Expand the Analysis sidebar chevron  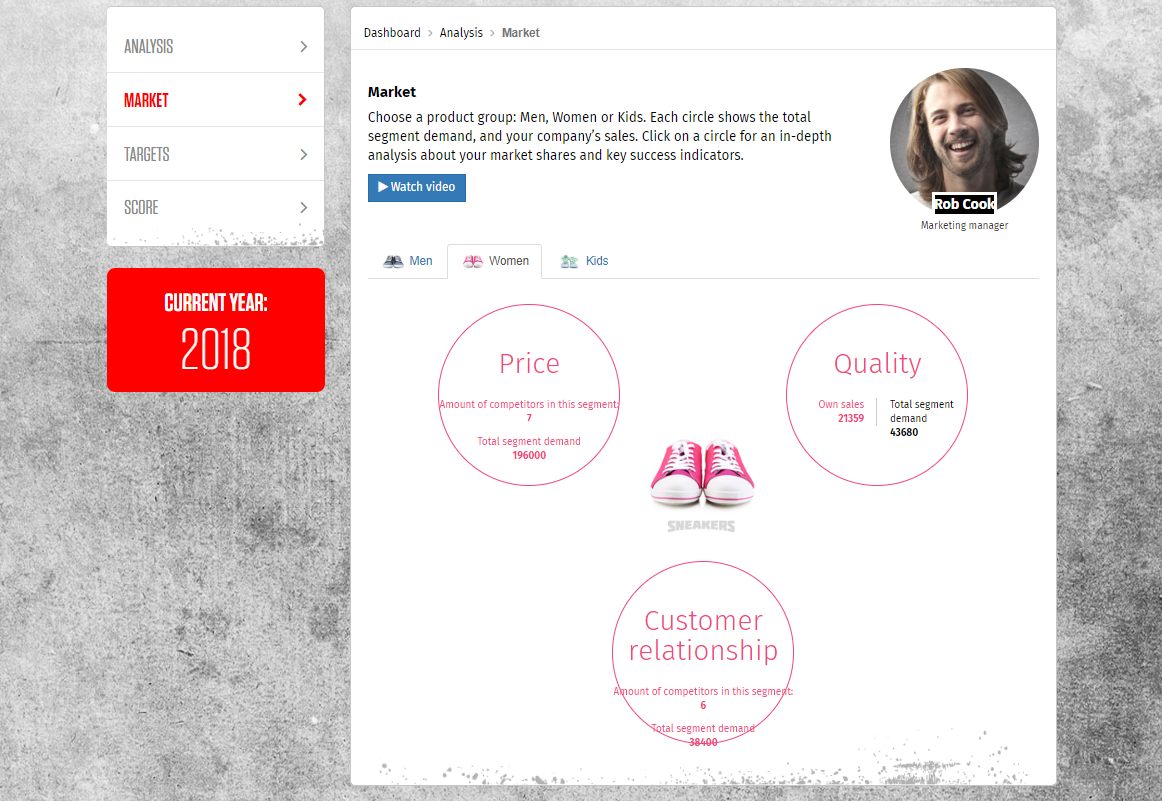click(303, 47)
